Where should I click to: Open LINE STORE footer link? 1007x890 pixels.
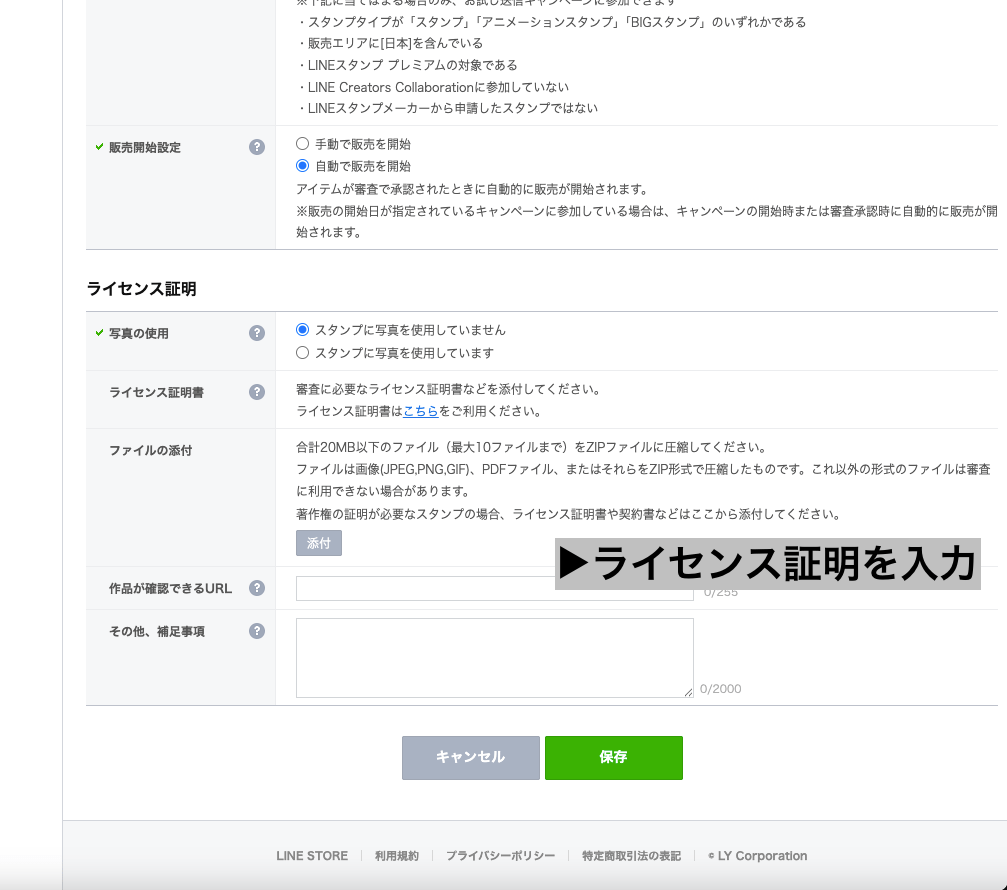pos(312,856)
